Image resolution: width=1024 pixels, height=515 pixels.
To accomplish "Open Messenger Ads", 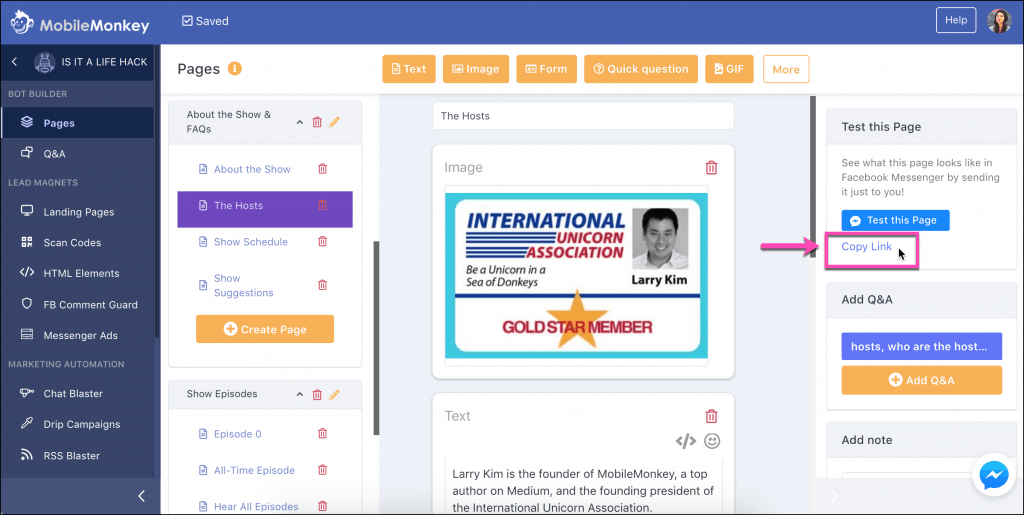I will pos(77,336).
